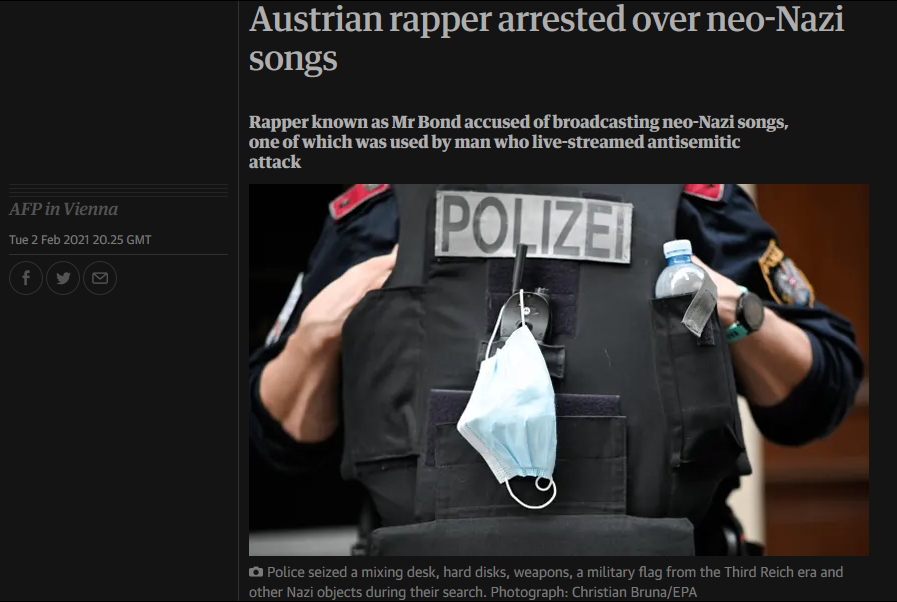
Task: Click the camera icon in the caption
Action: tap(256, 572)
